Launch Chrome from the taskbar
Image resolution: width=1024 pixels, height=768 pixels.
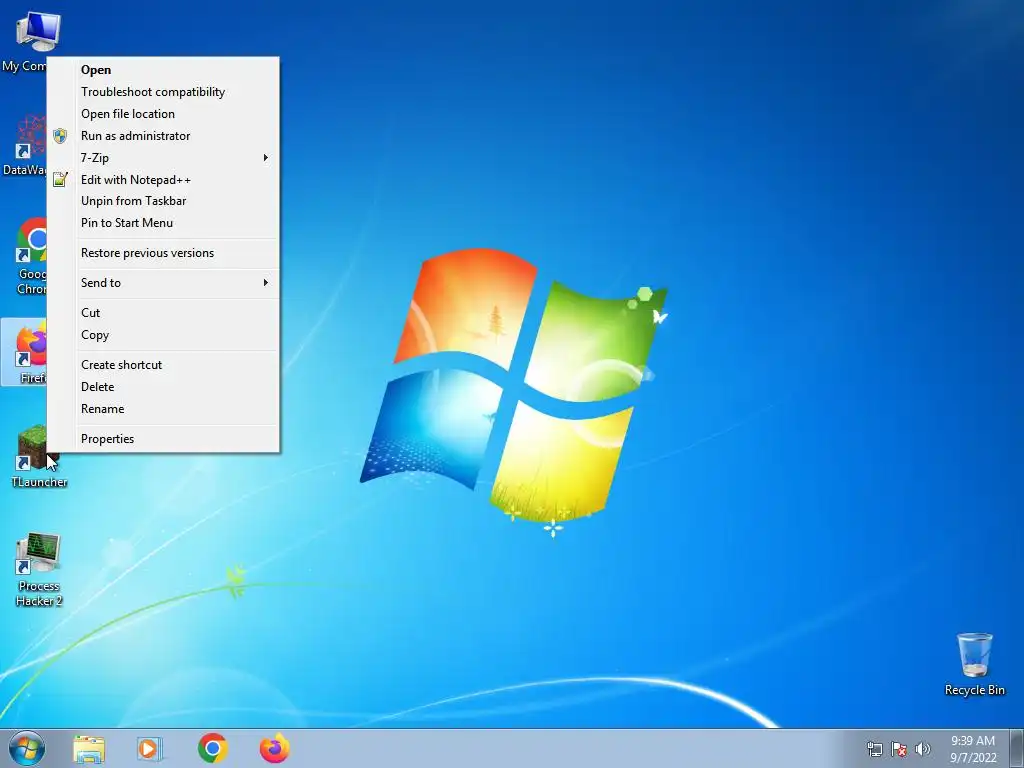(x=213, y=748)
